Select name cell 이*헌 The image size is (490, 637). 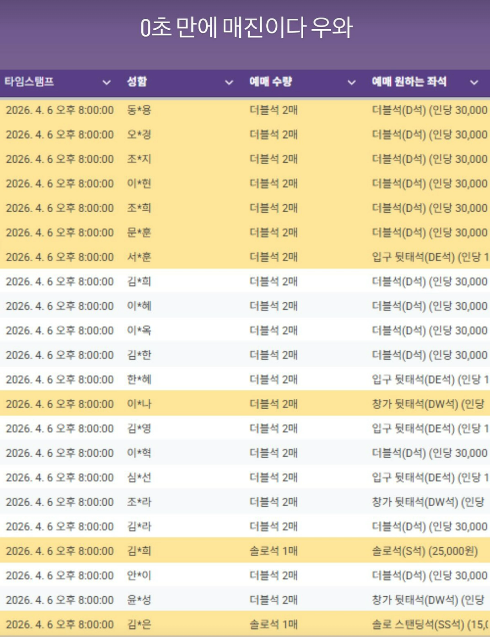click(139, 184)
